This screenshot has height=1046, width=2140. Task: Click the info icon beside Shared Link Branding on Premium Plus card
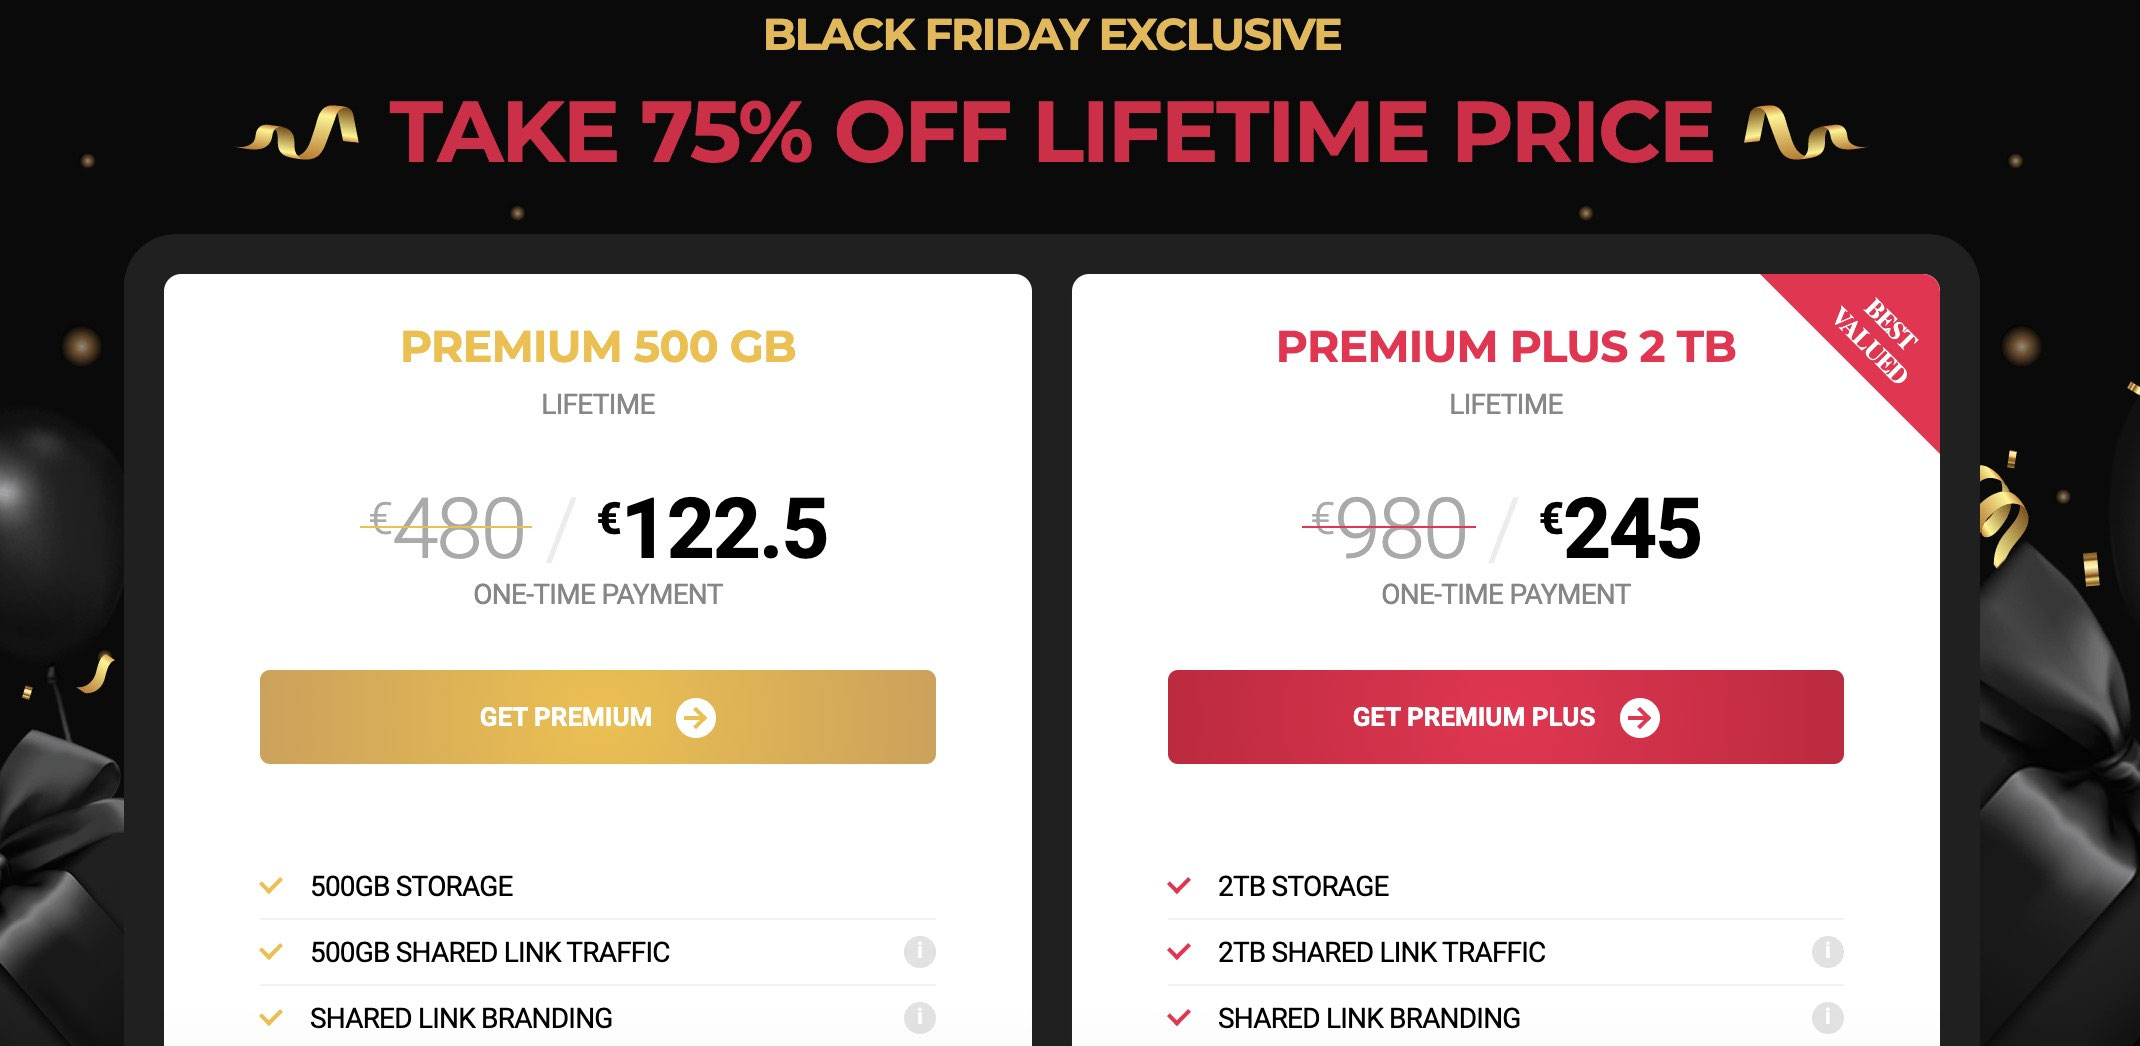[x=1831, y=1018]
